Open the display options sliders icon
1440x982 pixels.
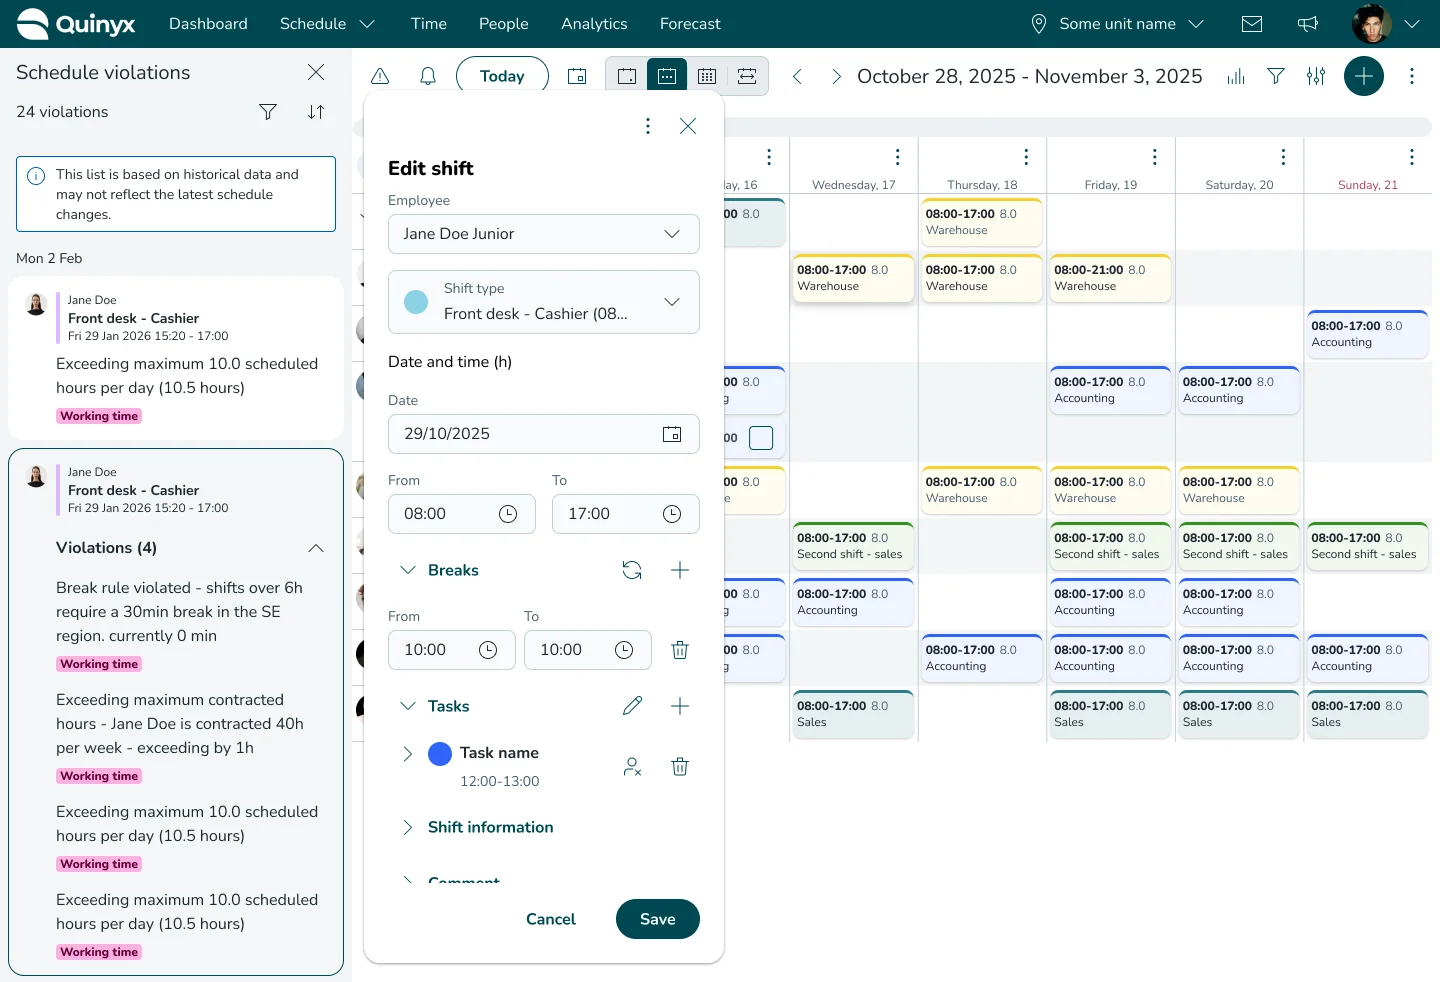pos(1316,76)
